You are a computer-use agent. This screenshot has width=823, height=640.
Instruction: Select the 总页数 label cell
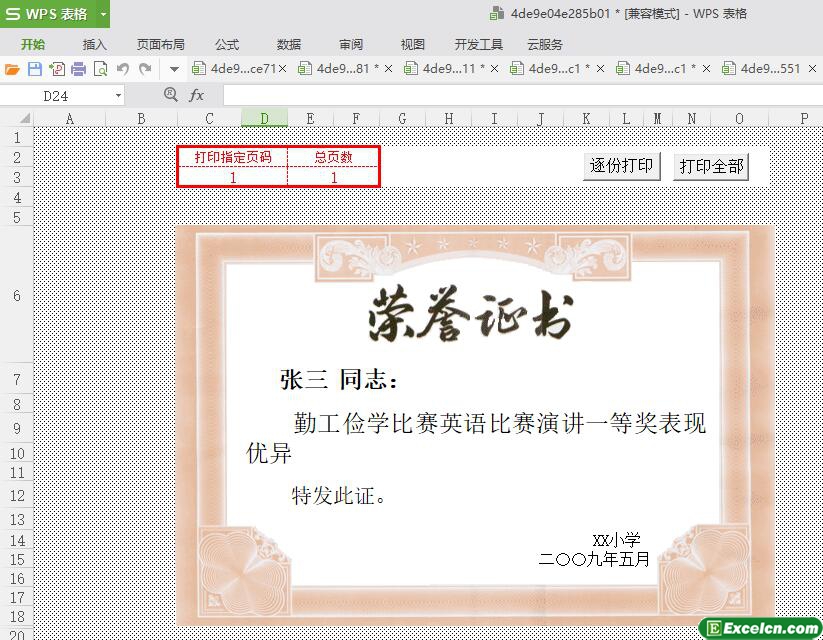pyautogui.click(x=333, y=157)
